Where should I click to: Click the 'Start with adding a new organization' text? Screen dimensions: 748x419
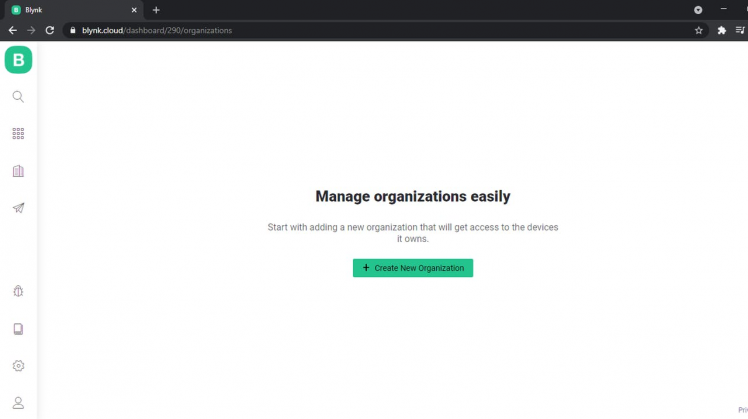[413, 233]
